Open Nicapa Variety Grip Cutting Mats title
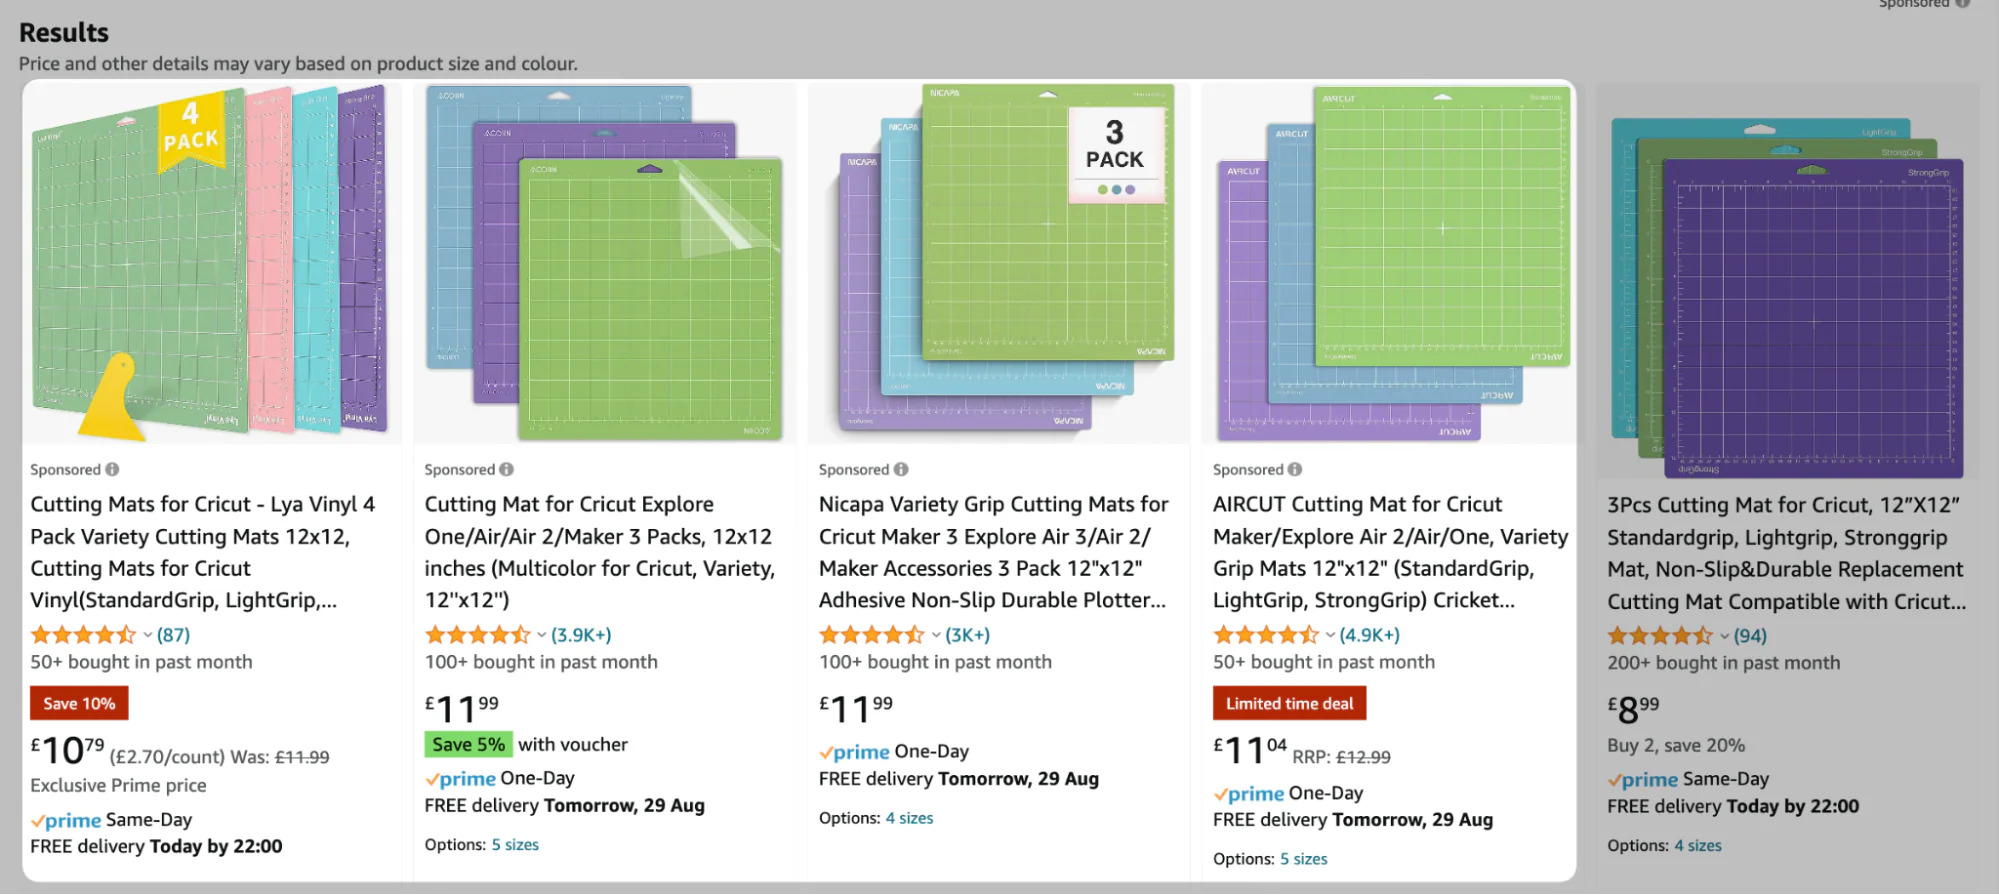This screenshot has width=1999, height=895. [x=993, y=552]
